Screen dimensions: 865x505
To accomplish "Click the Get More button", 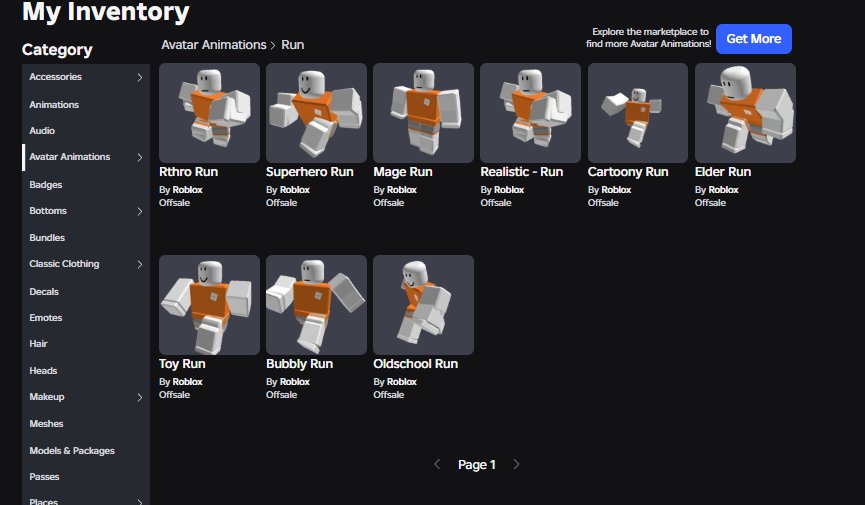I will point(754,39).
